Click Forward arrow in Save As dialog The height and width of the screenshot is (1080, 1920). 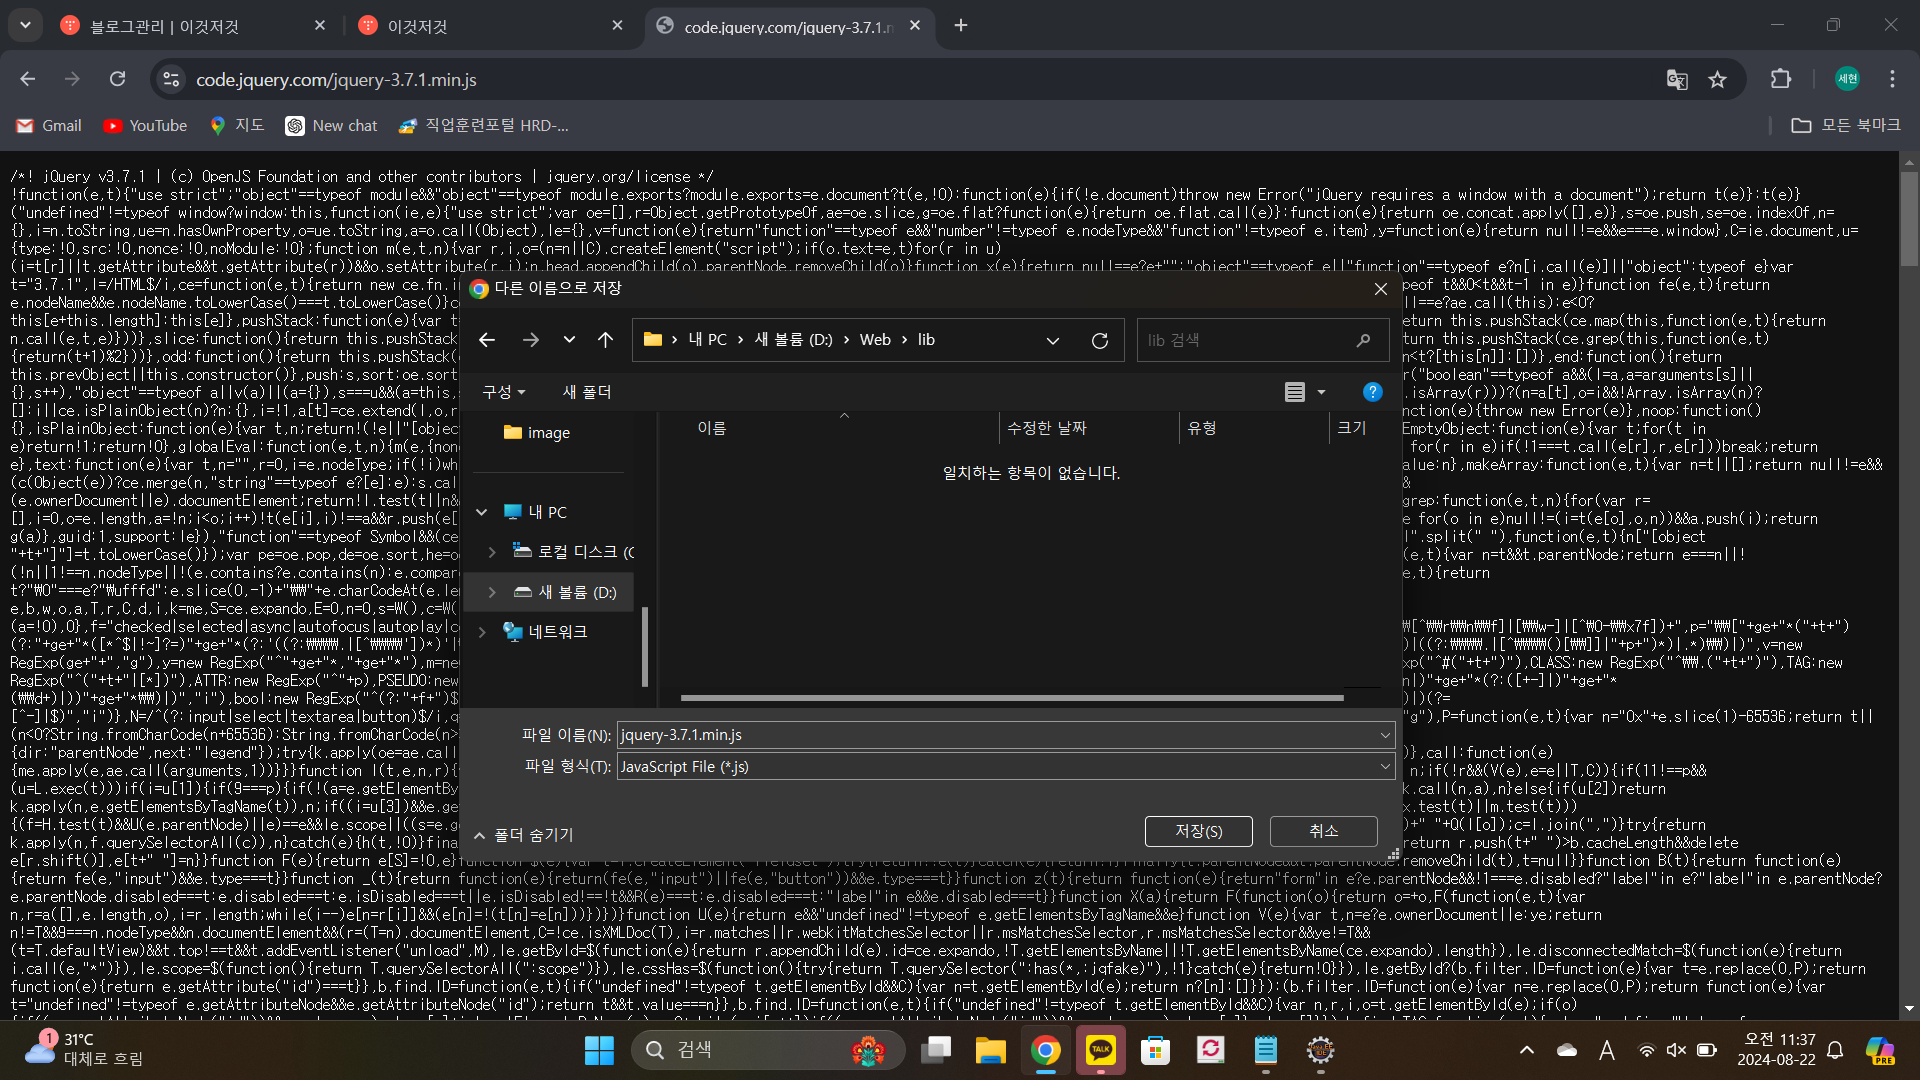pyautogui.click(x=531, y=340)
